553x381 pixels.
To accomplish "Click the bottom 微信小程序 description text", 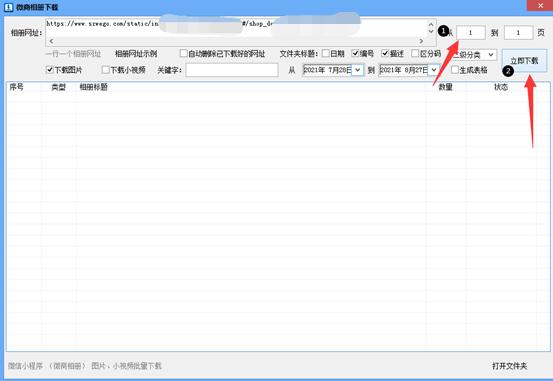I will coord(85,366).
